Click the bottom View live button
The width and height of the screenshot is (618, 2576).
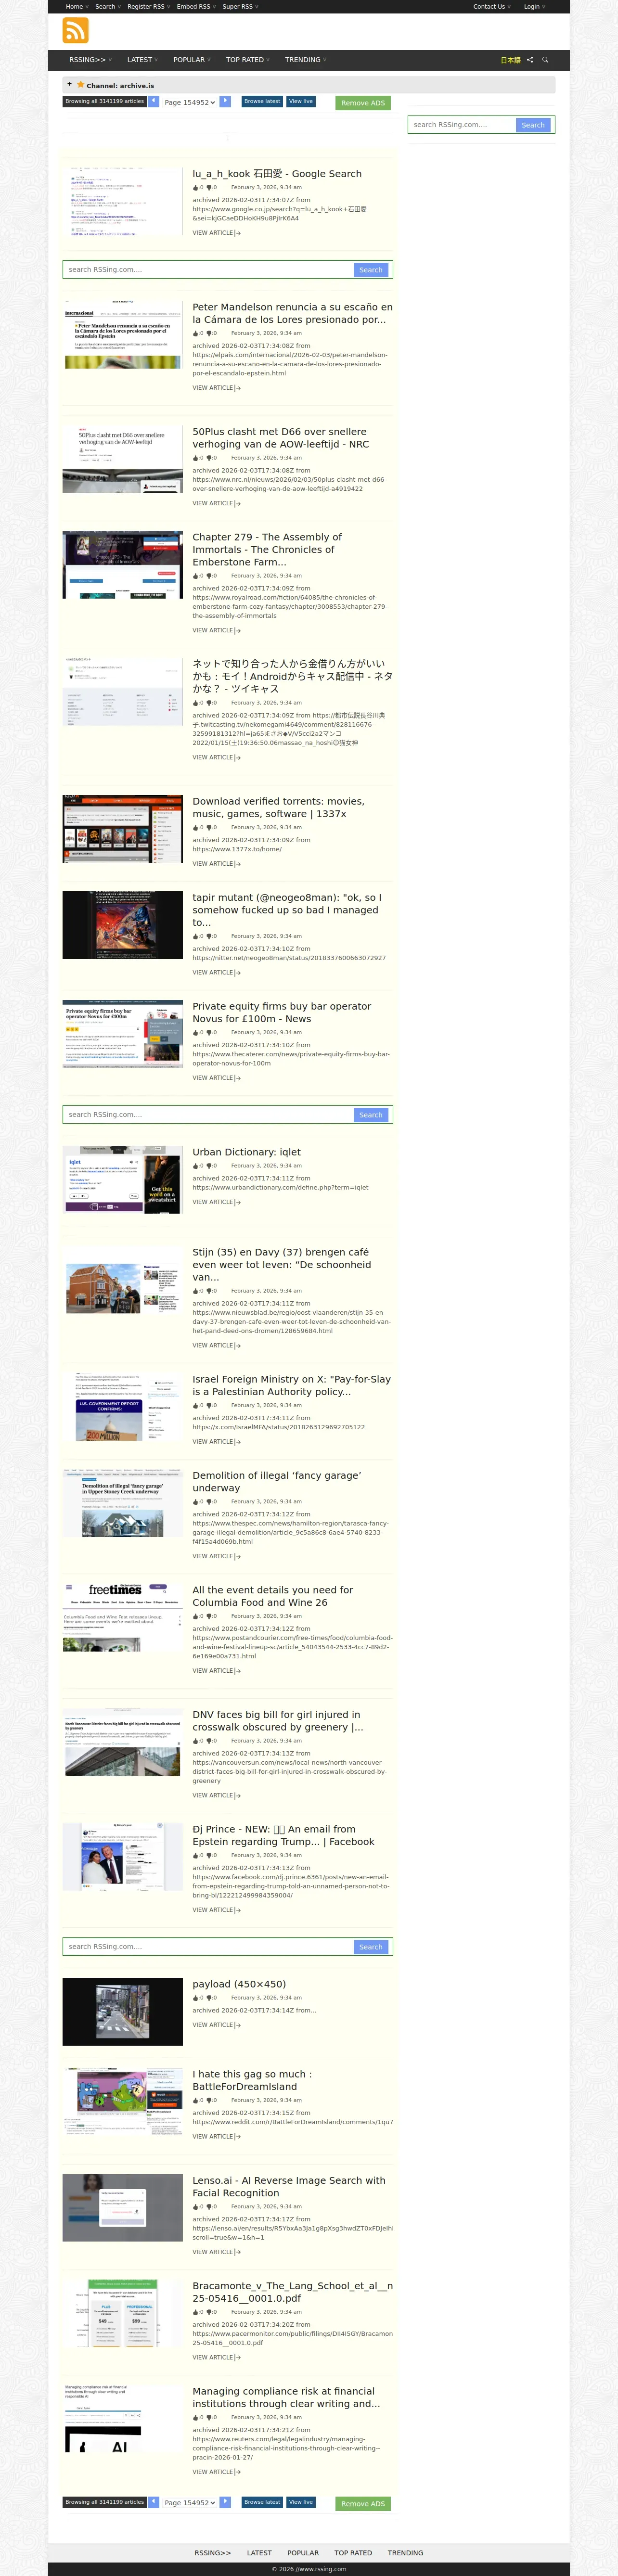click(301, 2502)
